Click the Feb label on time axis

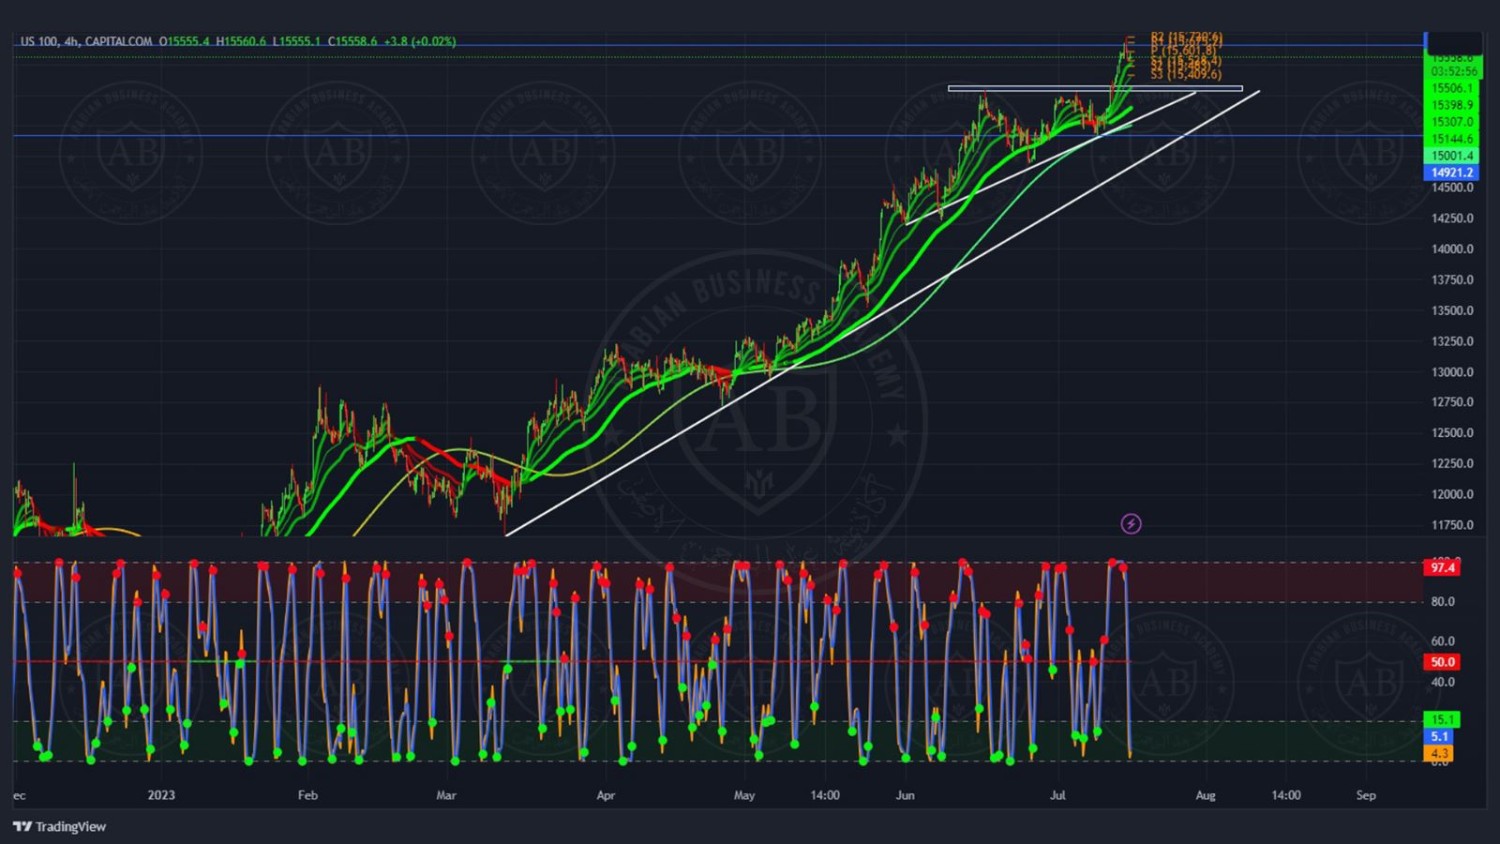coord(307,795)
